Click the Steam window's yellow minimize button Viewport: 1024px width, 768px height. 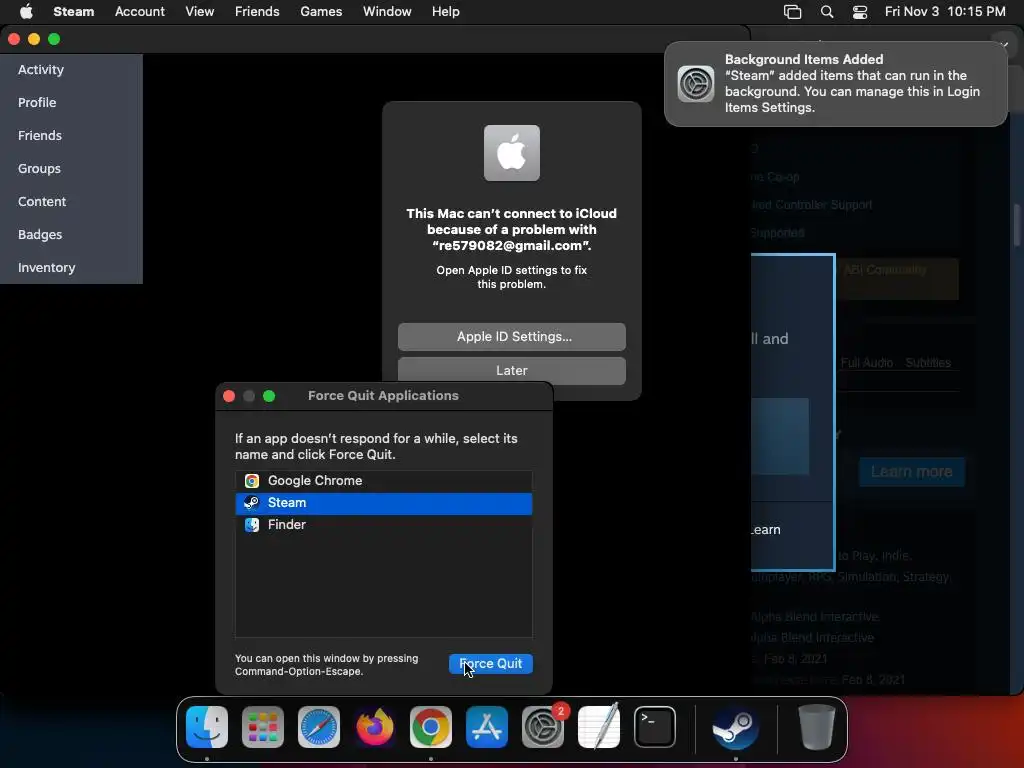coord(34,39)
